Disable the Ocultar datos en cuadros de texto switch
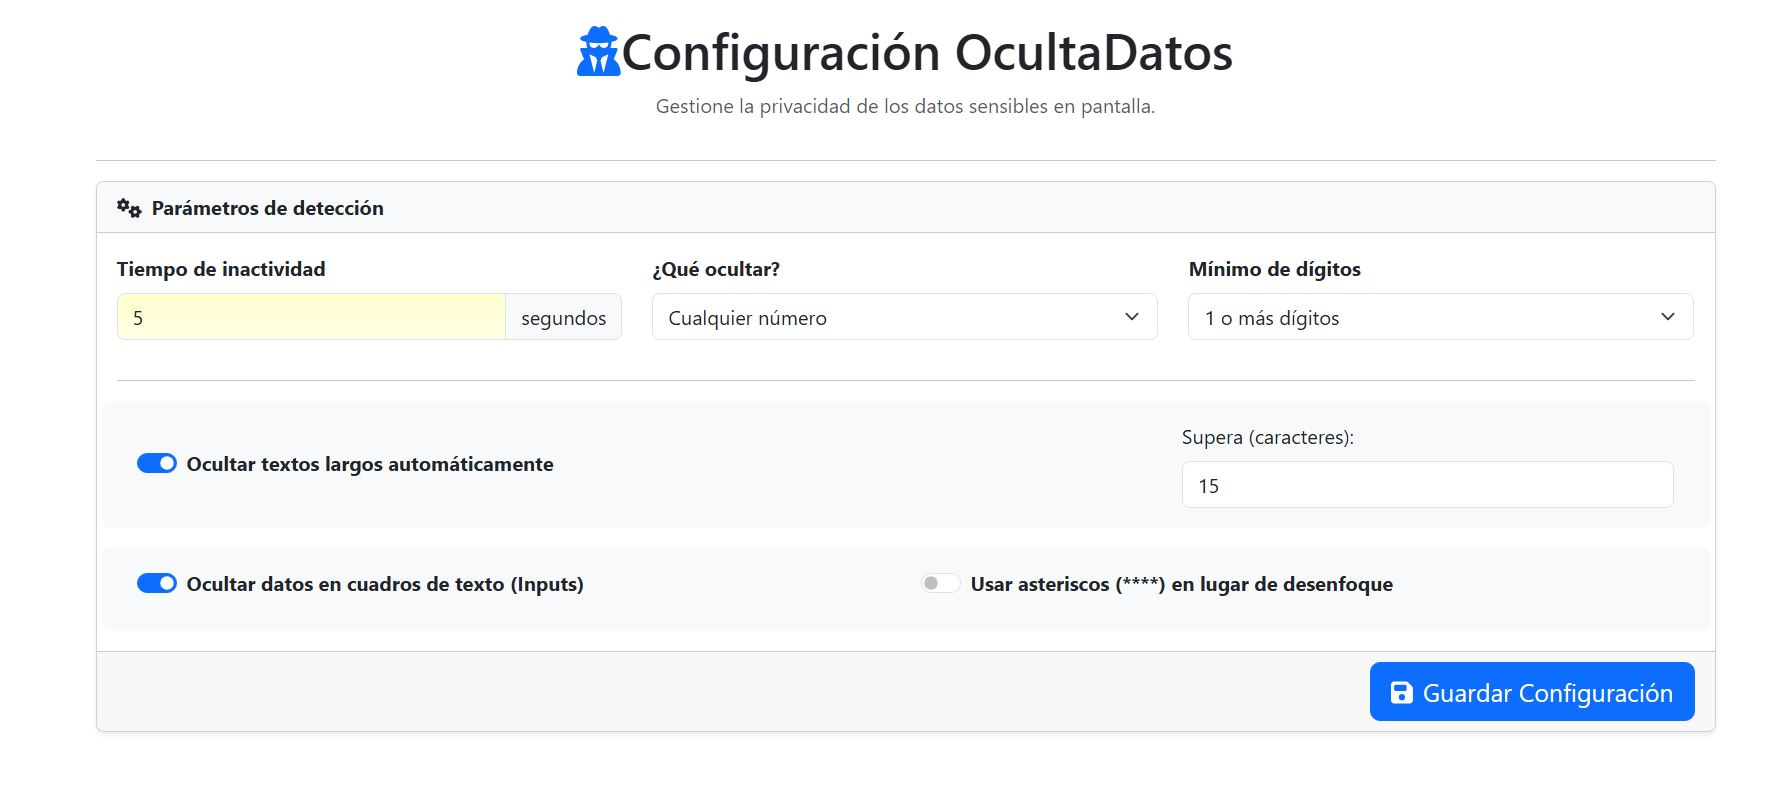Screen dimensions: 1787x785 click(x=157, y=584)
